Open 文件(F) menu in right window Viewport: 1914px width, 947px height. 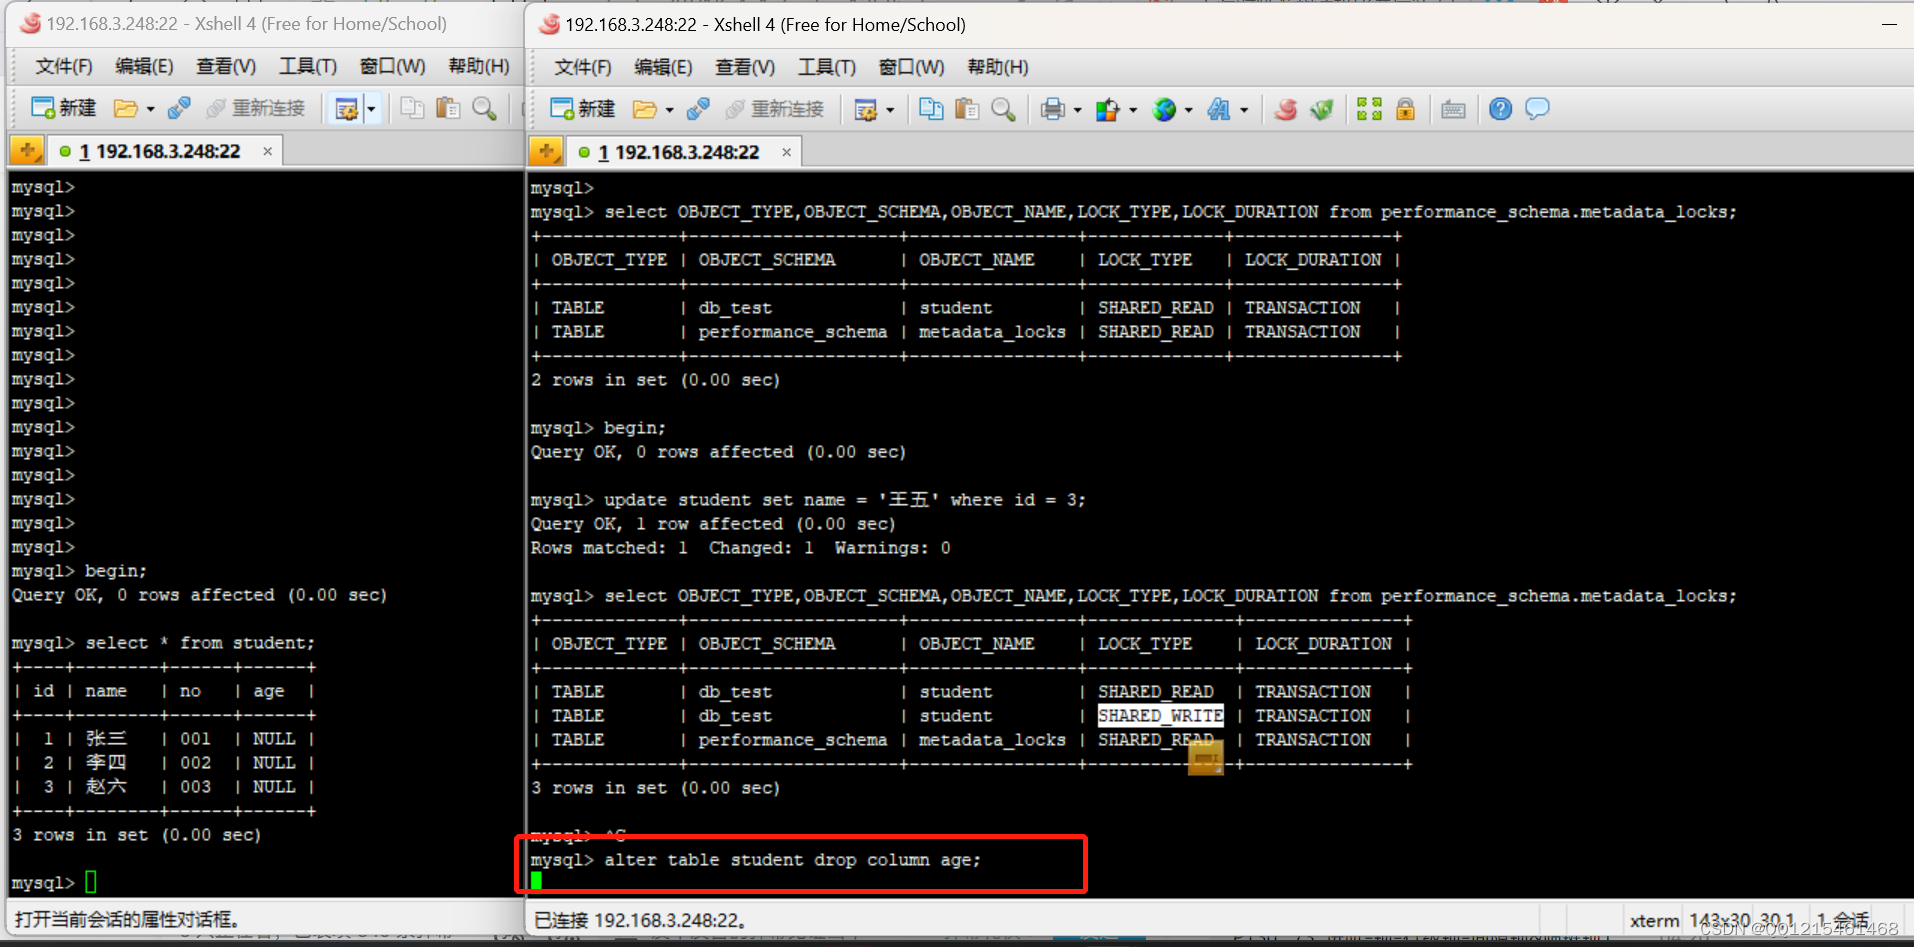[583, 67]
